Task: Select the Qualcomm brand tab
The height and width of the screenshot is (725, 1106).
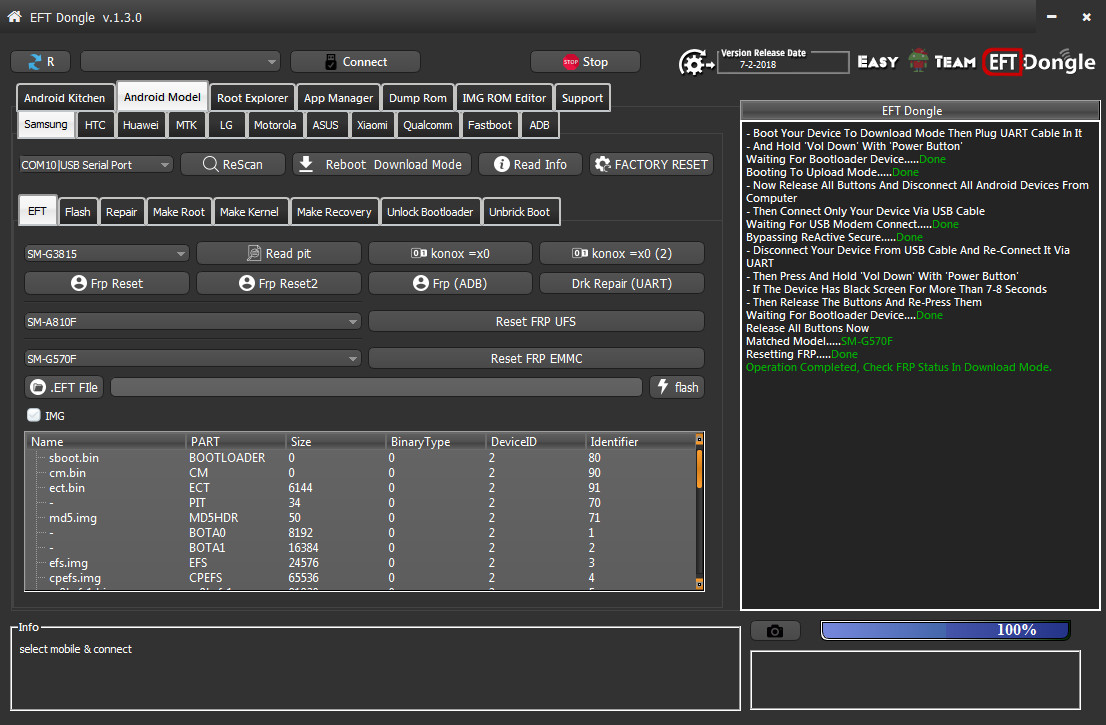Action: [x=427, y=125]
